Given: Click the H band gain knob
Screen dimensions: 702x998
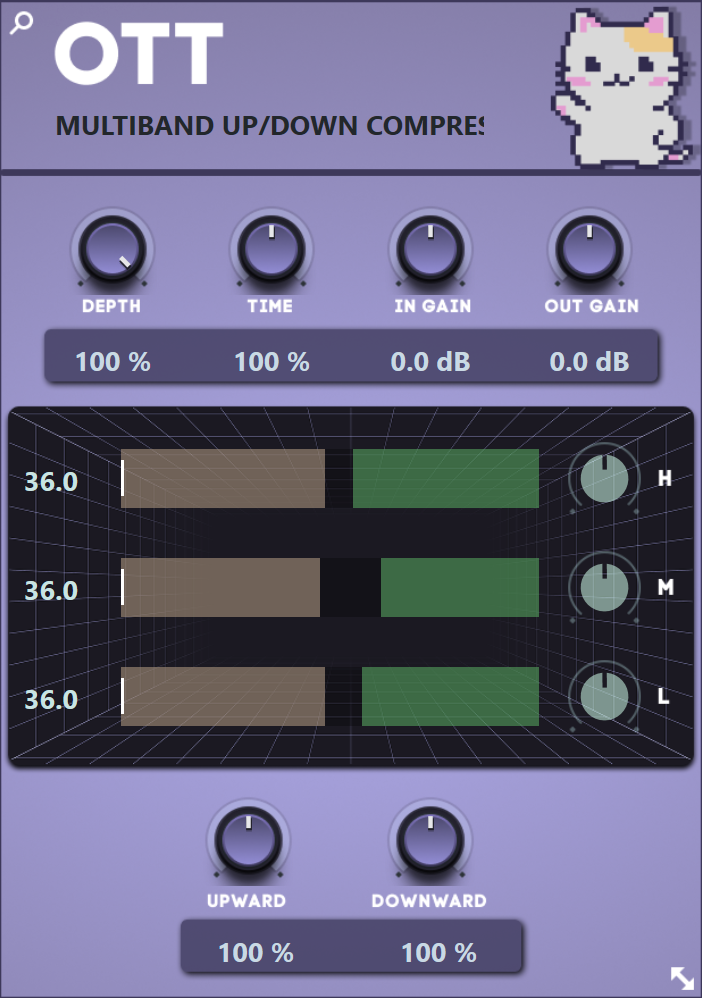Looking at the screenshot, I should click(x=605, y=479).
